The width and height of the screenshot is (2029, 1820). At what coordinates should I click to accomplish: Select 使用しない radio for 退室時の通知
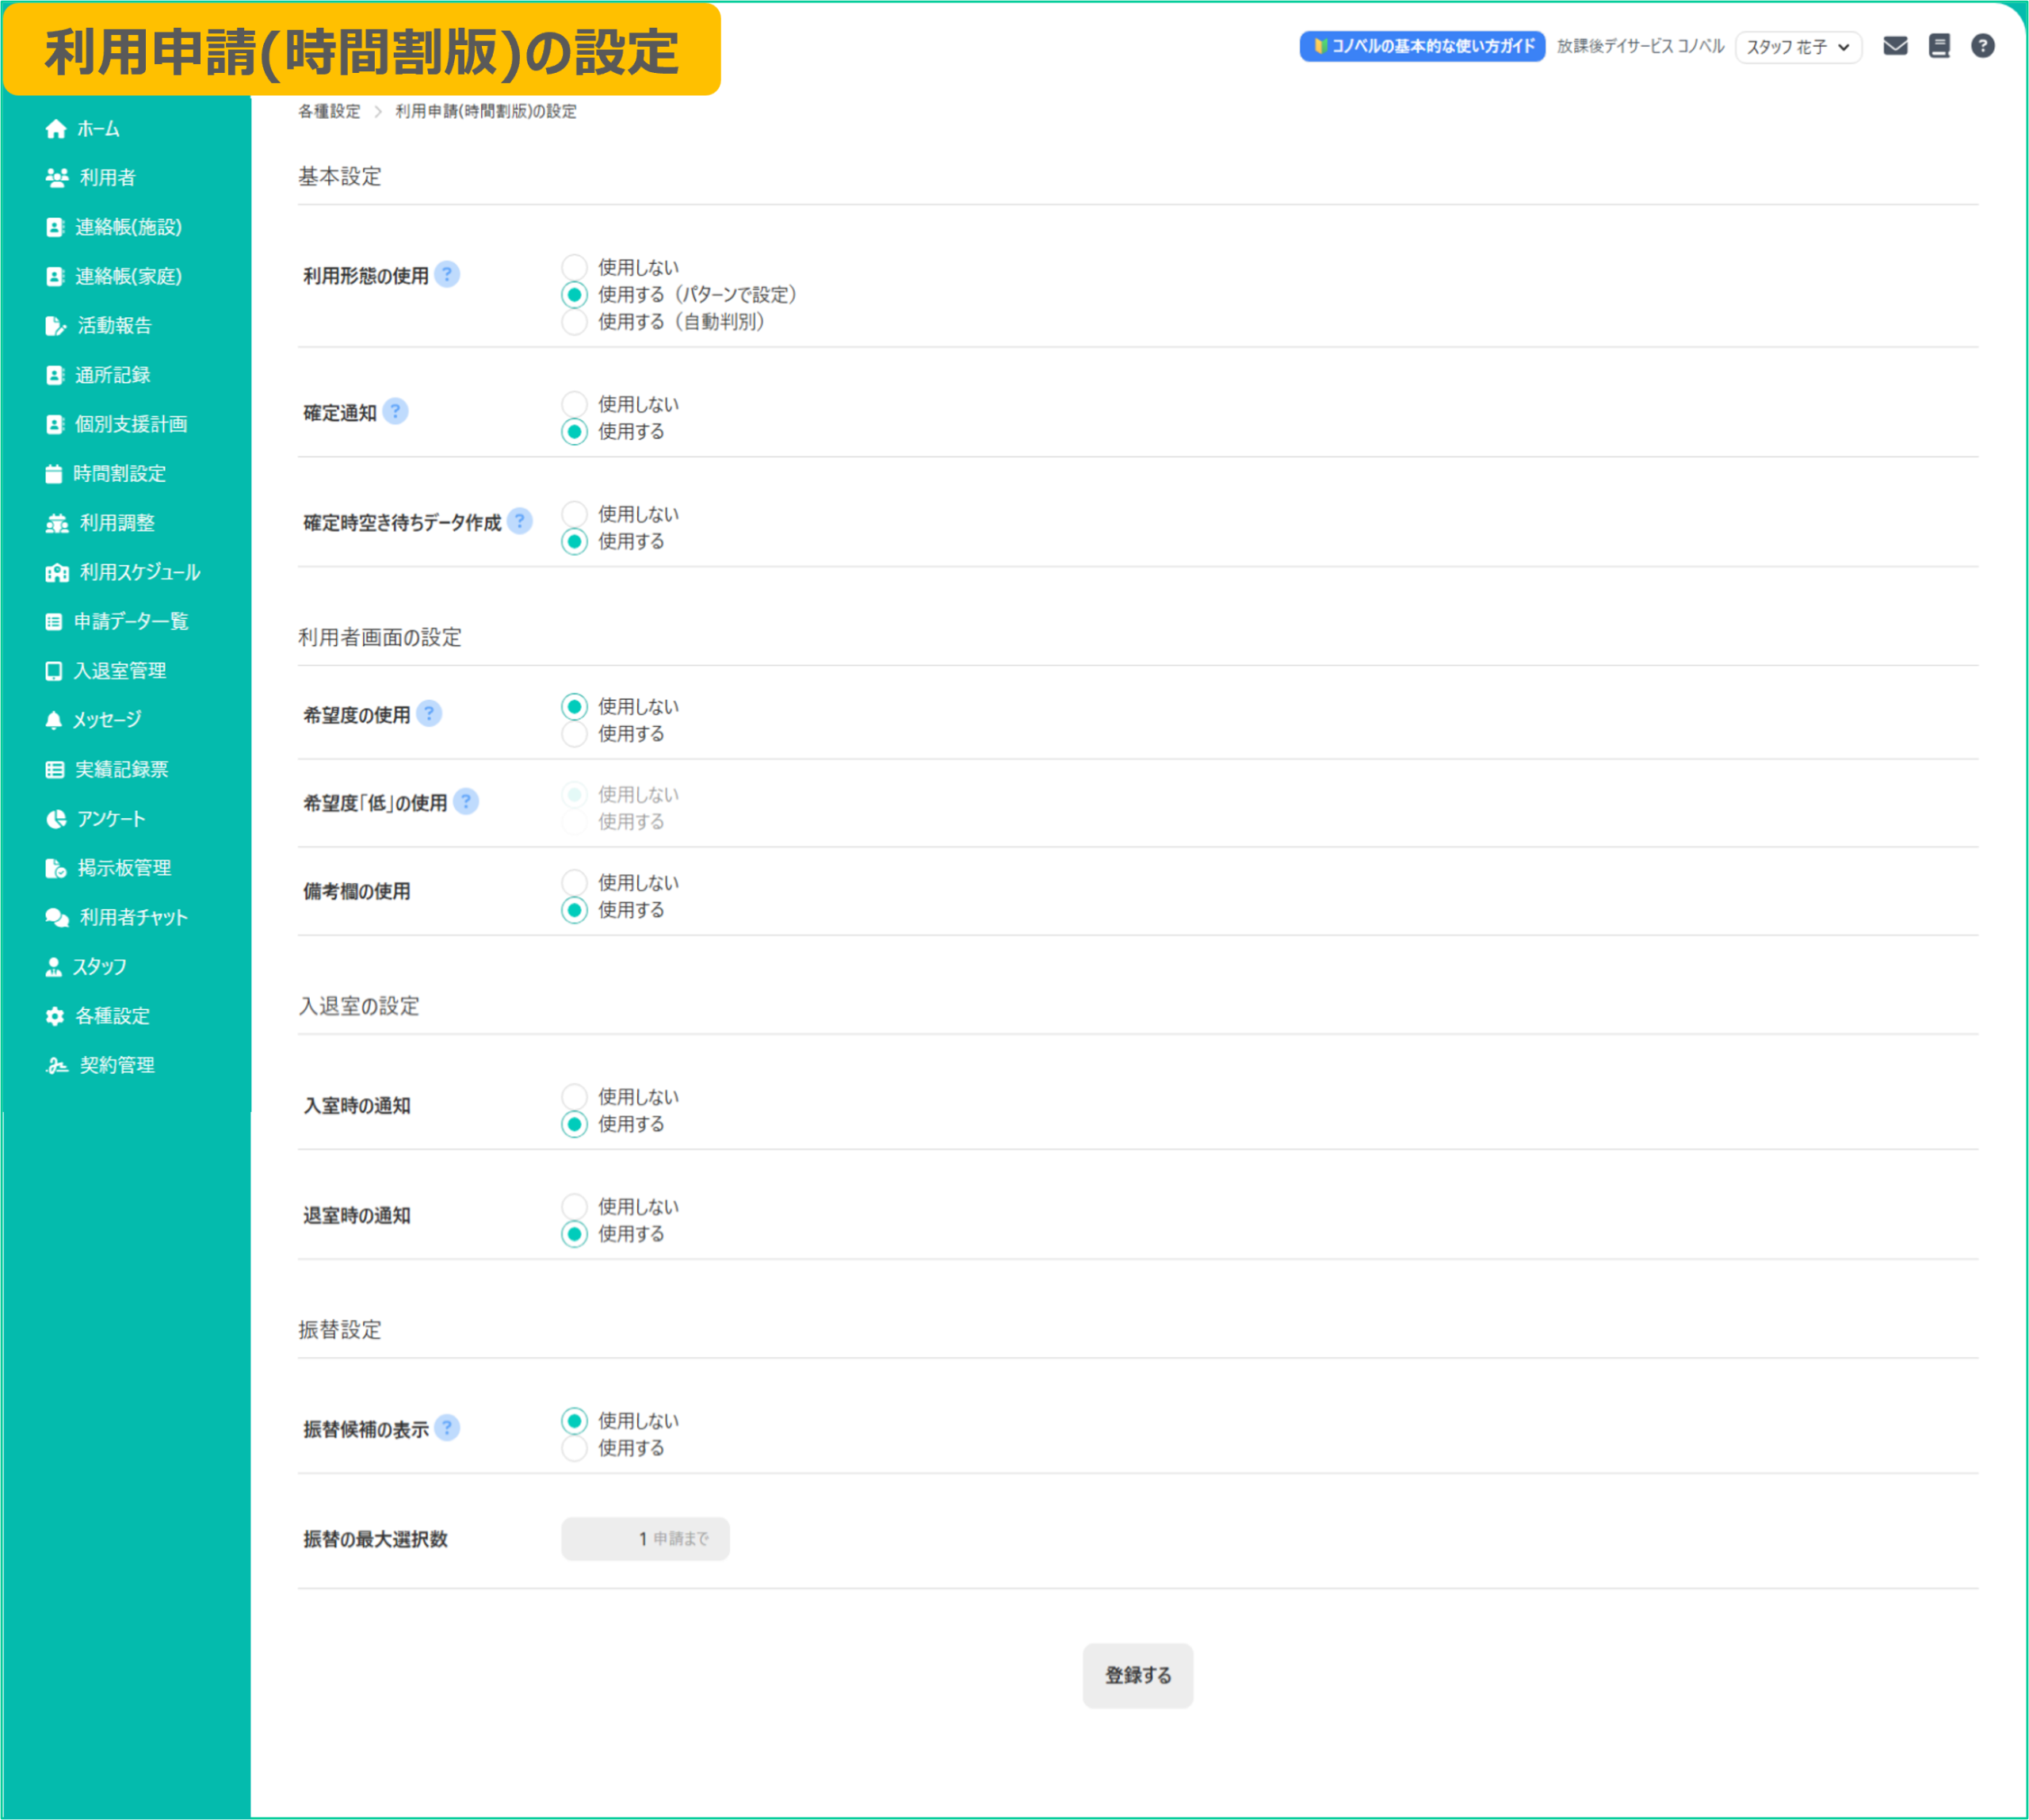click(574, 1206)
